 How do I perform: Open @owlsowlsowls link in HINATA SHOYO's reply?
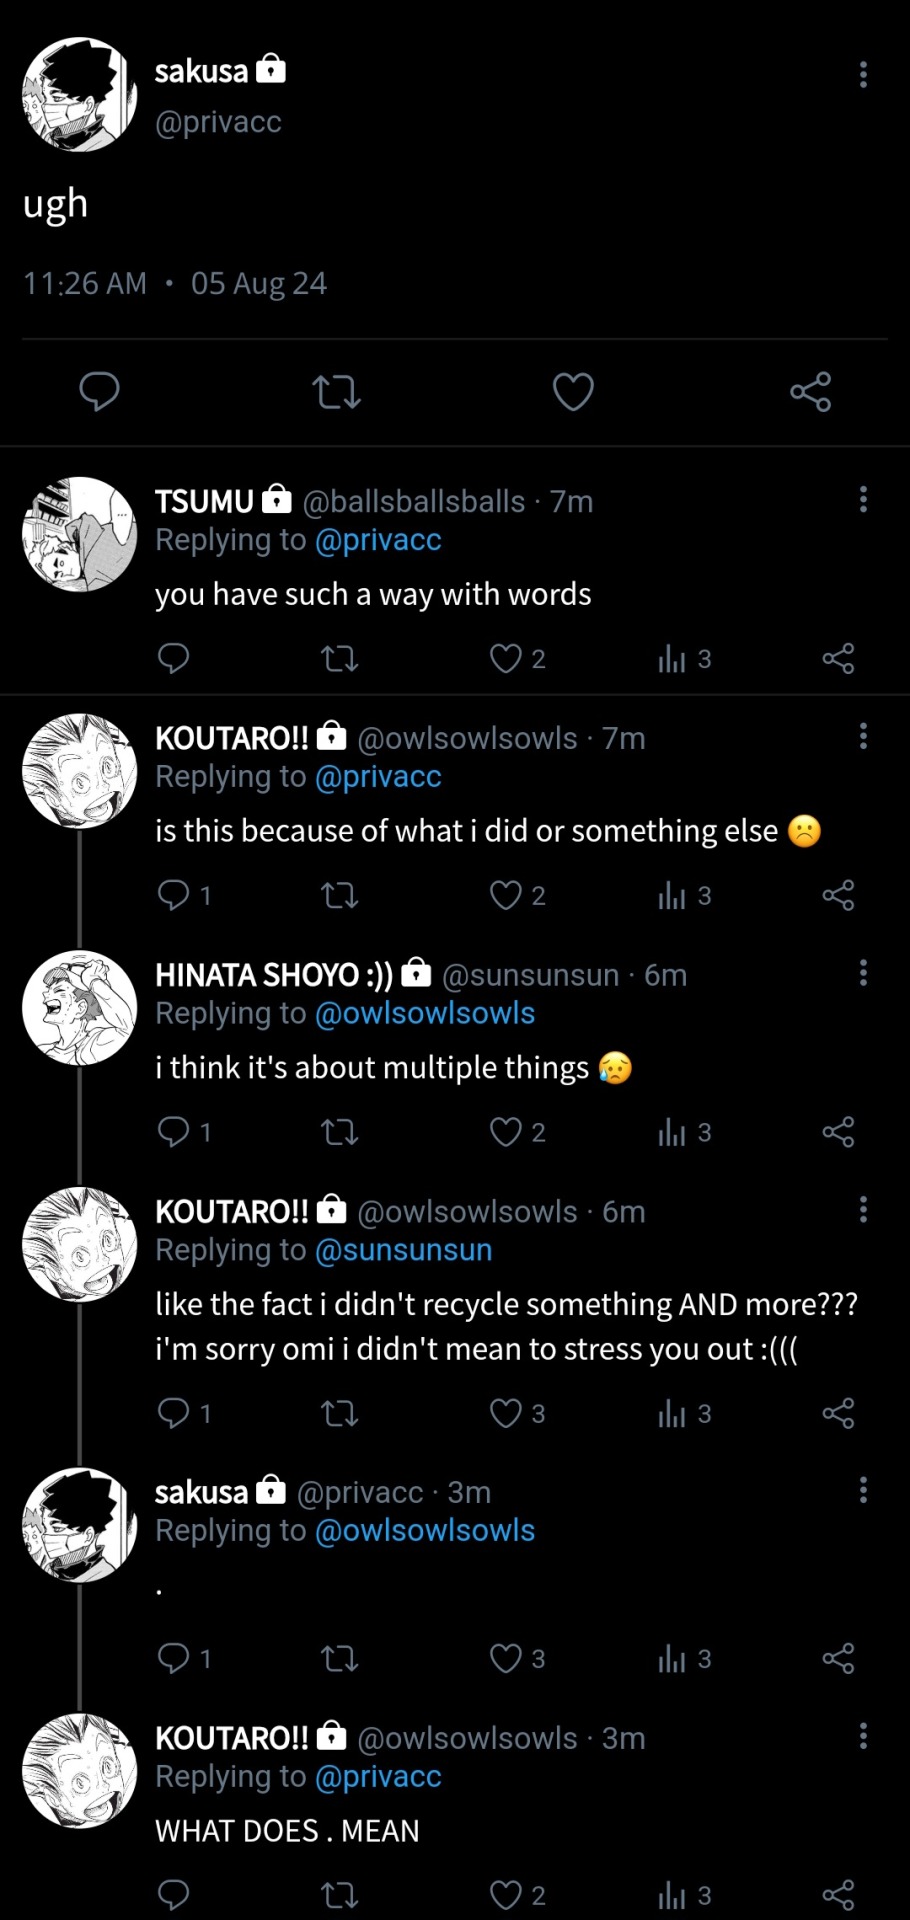click(x=425, y=1013)
